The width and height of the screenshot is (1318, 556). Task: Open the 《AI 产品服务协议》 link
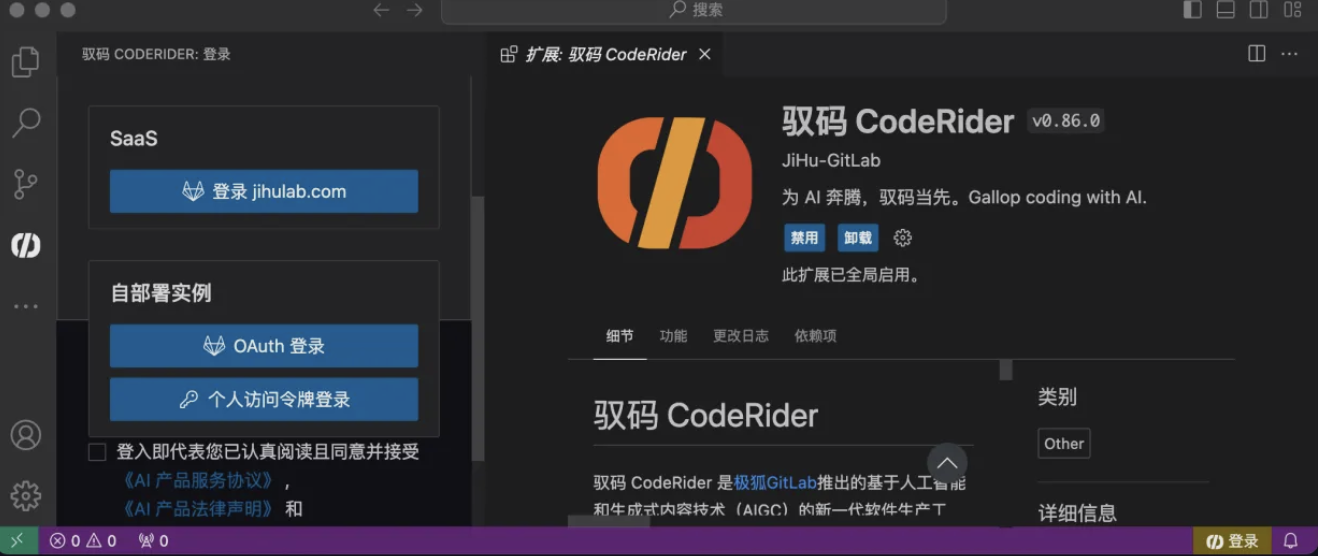point(197,480)
